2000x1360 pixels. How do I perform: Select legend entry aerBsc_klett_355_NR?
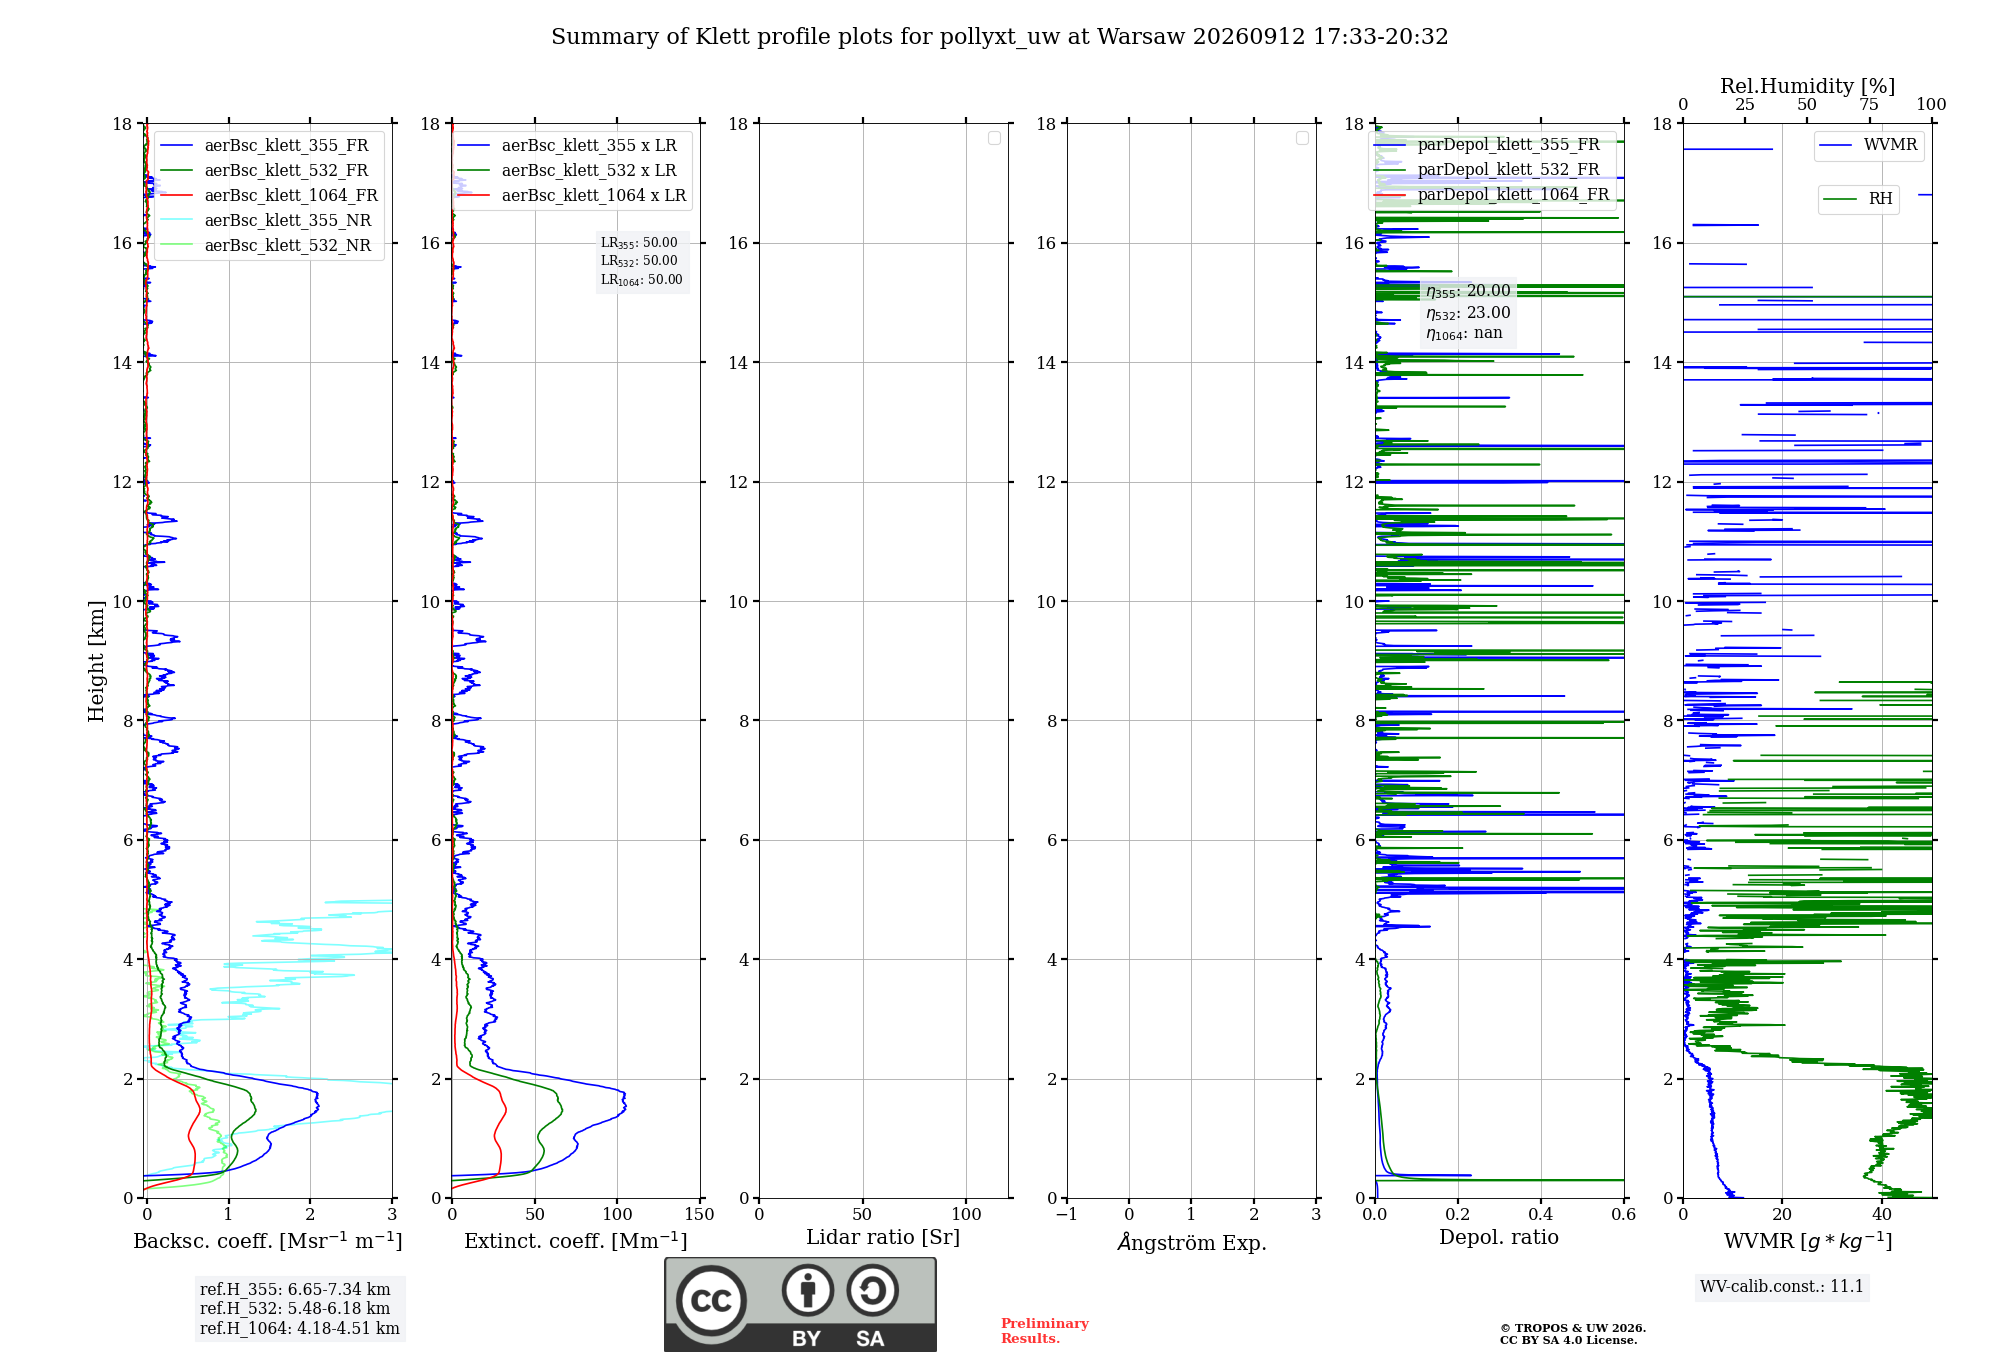tap(288, 221)
